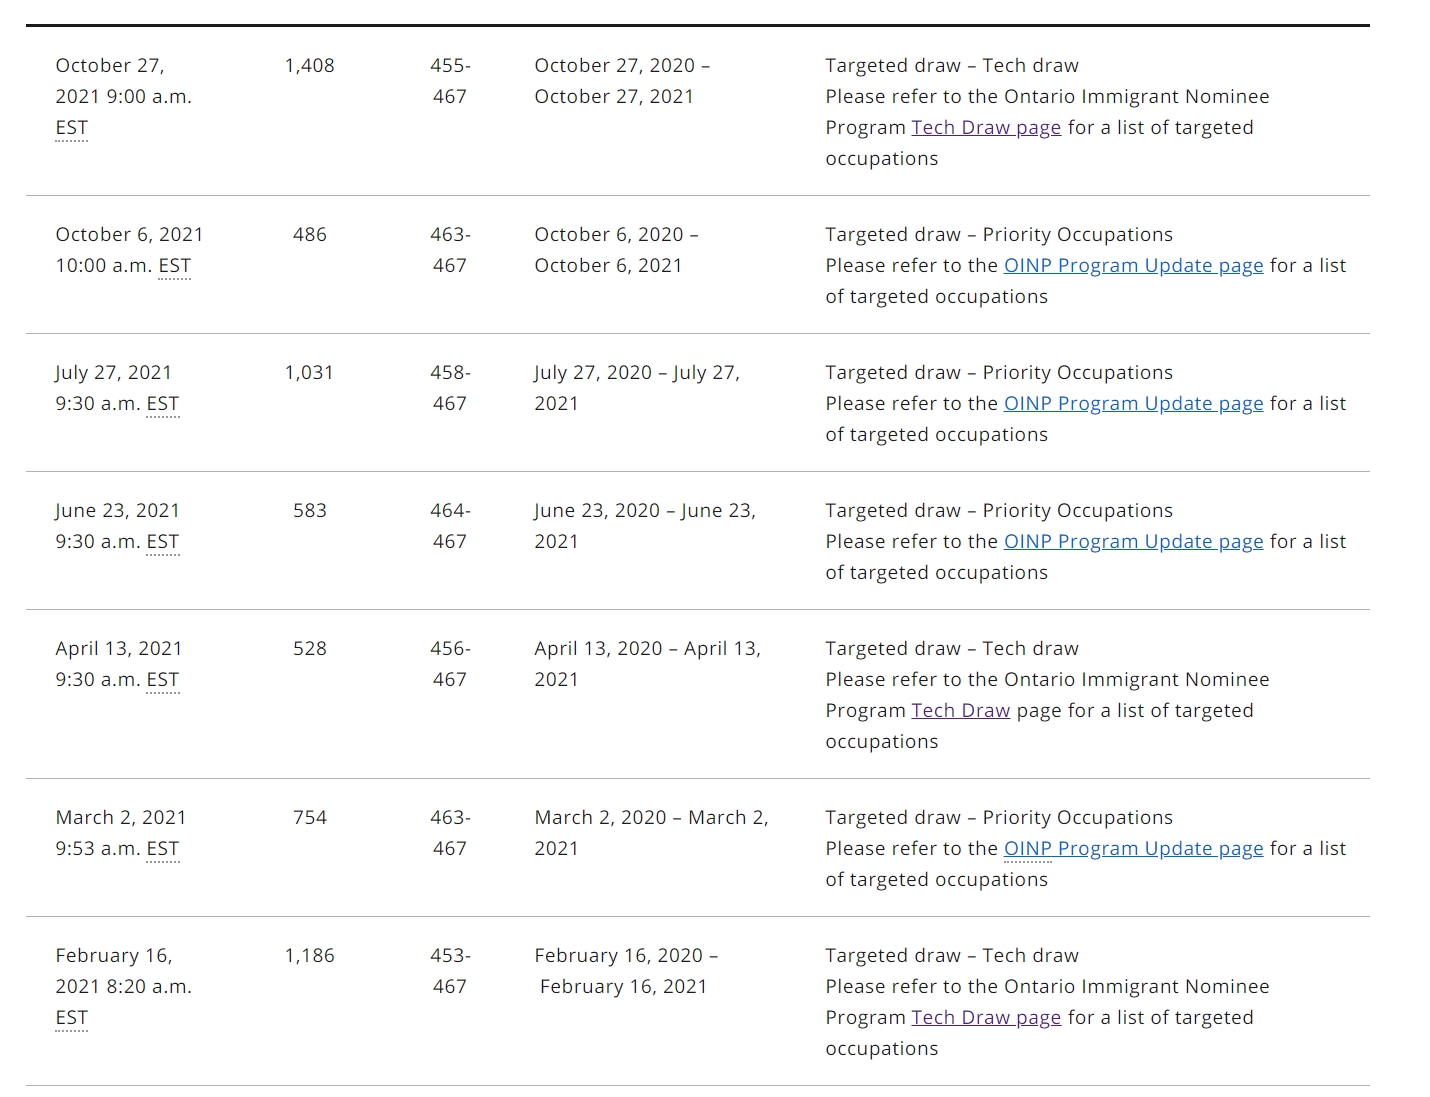Click OINP Program Update link for July 27 draw
The image size is (1430, 1097).
click(1133, 404)
